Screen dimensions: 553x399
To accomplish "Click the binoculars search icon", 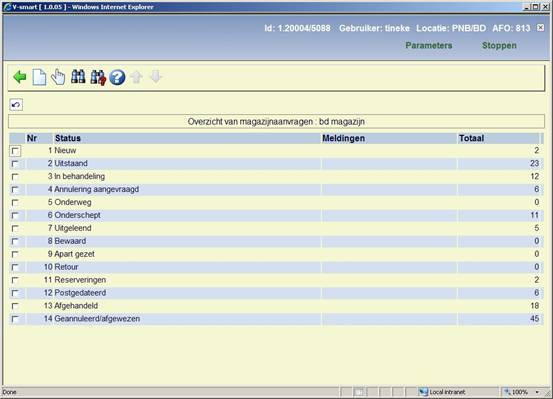I will (x=78, y=77).
